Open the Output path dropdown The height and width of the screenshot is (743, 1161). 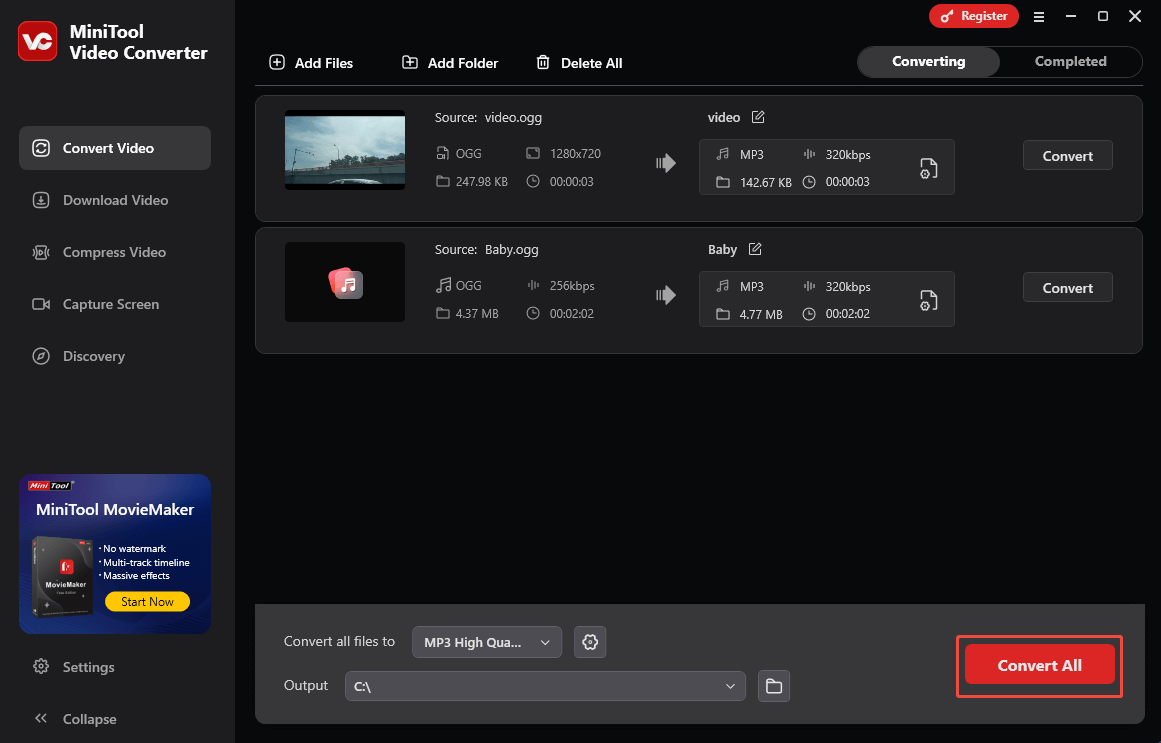pyautogui.click(x=545, y=686)
